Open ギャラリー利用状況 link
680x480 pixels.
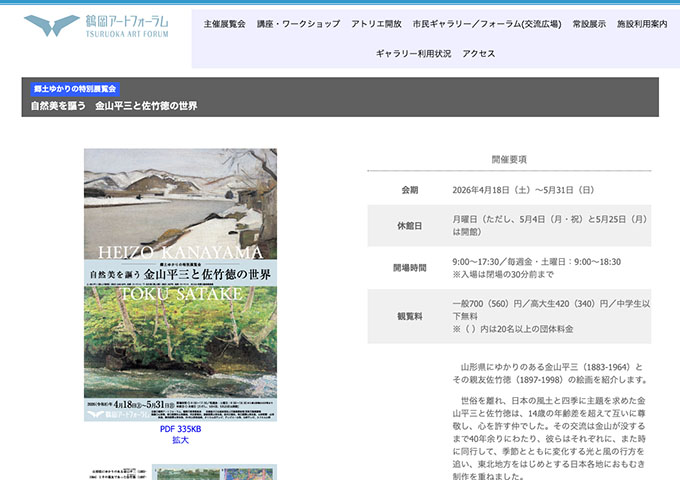tap(413, 54)
